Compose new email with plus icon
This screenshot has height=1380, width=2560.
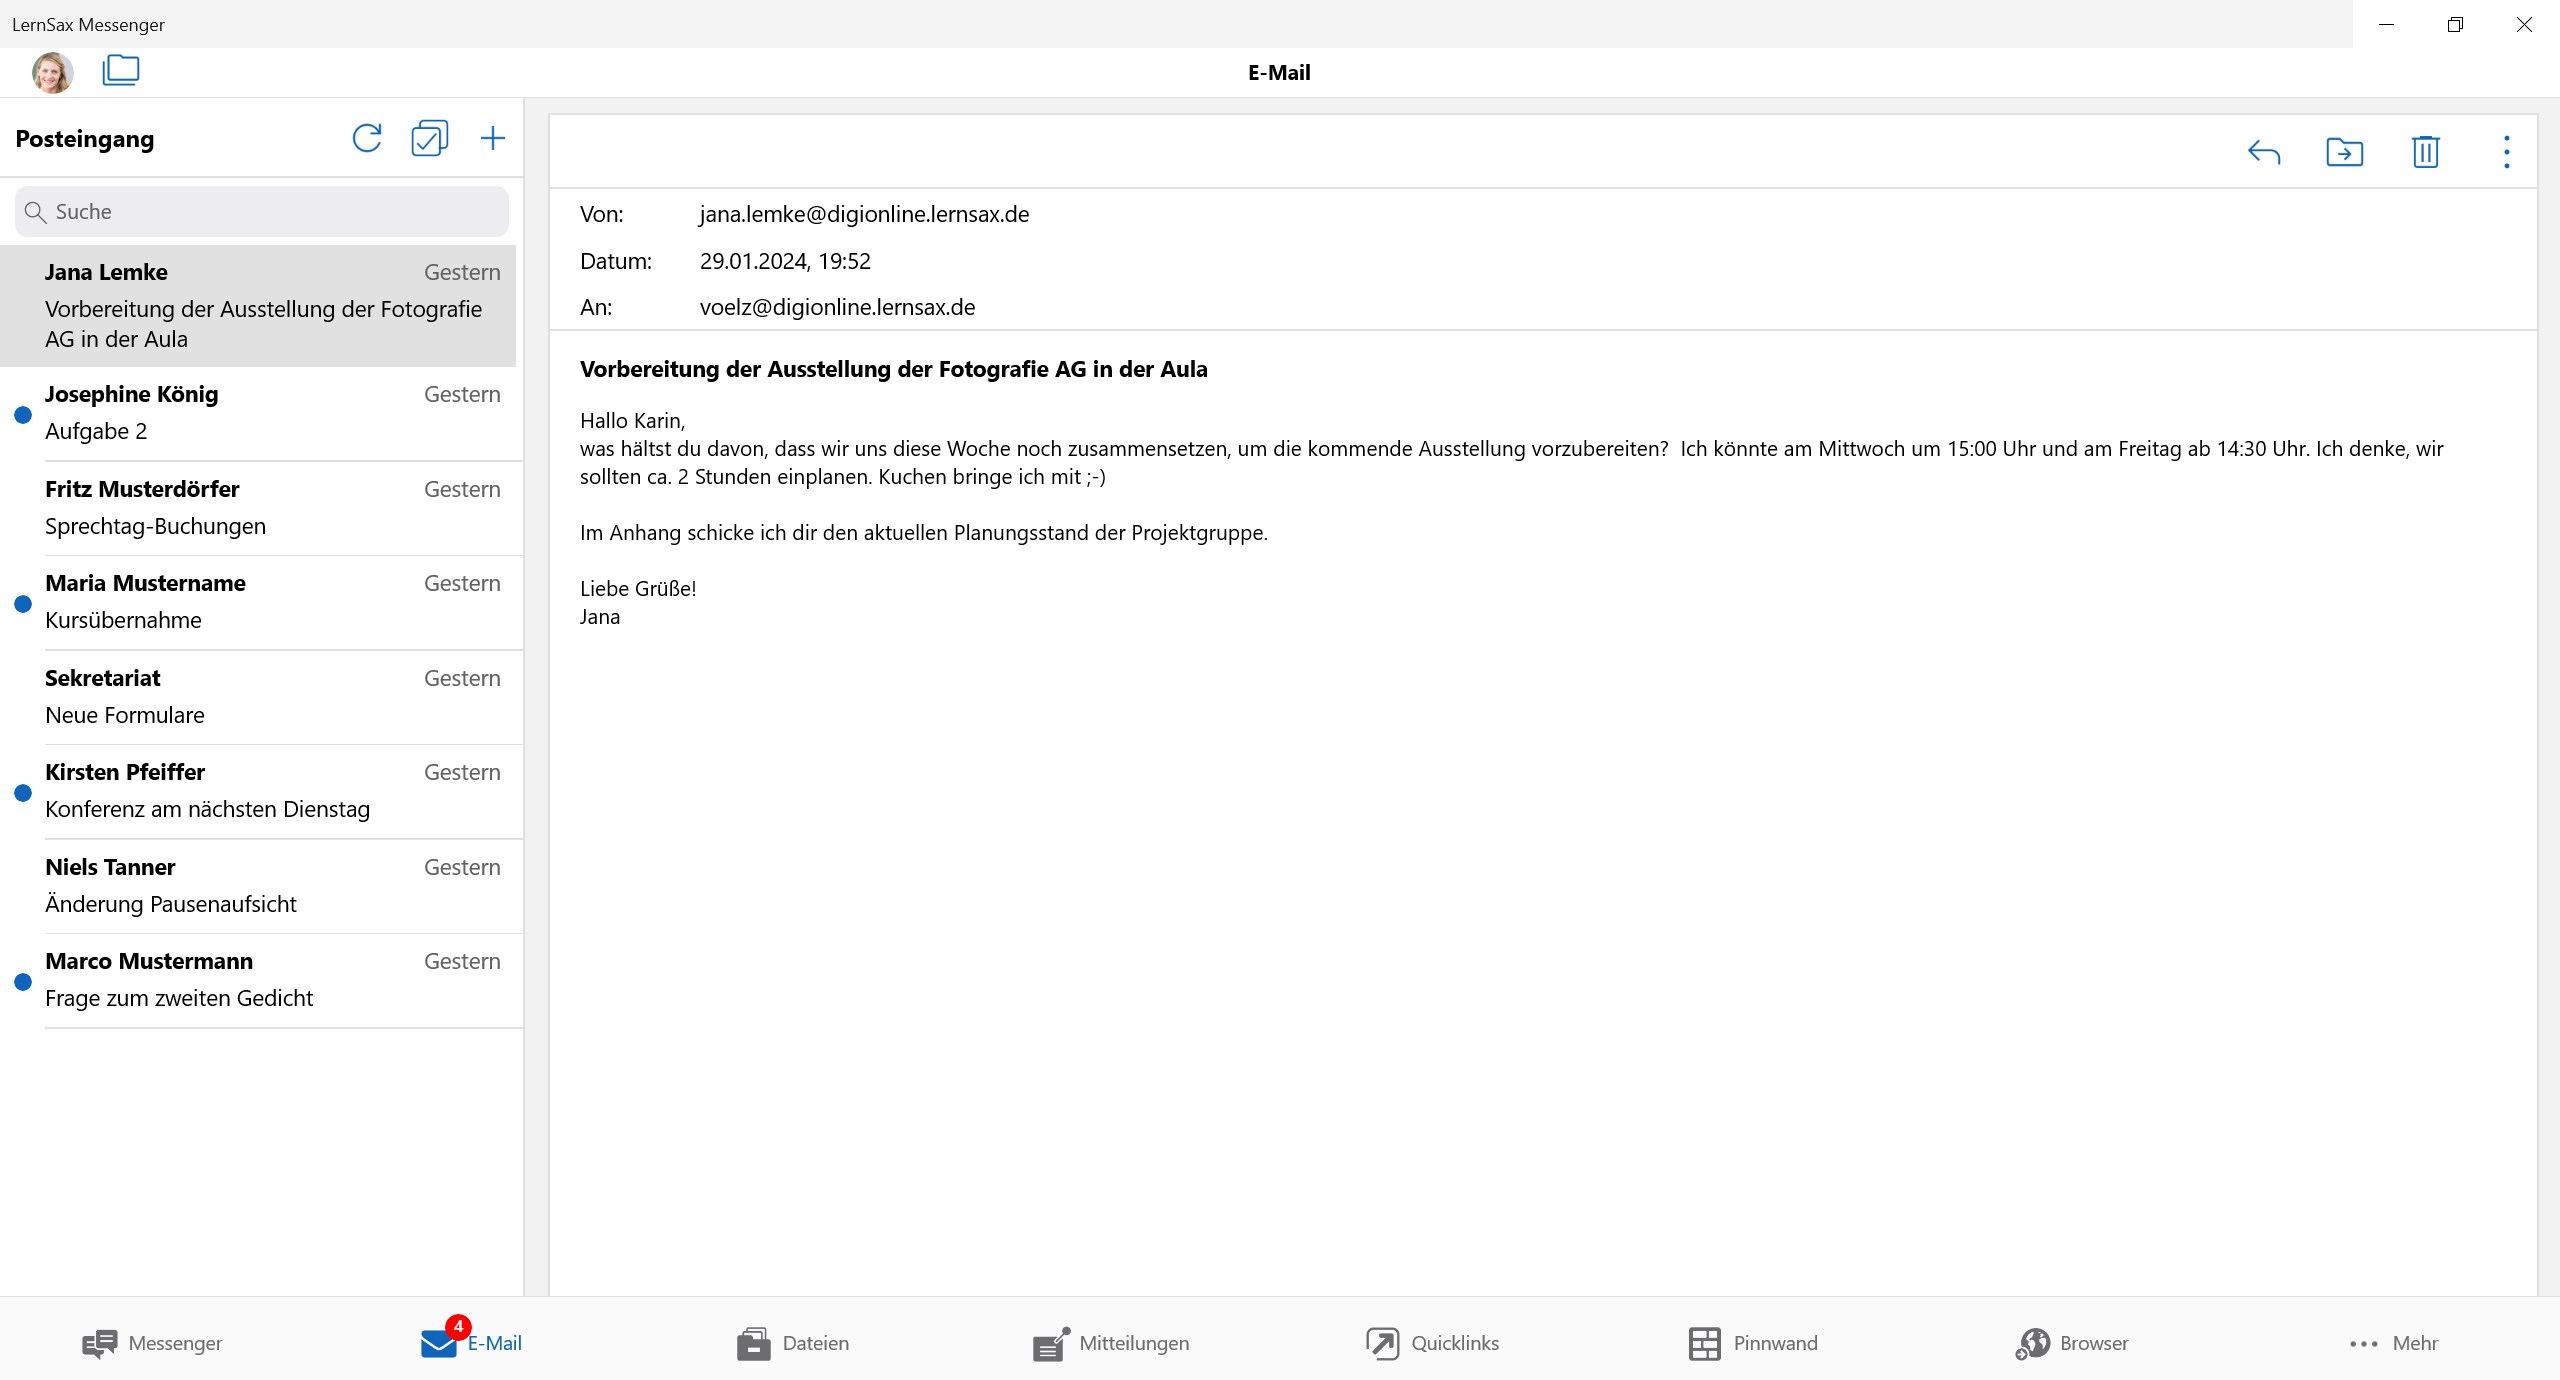coord(492,138)
